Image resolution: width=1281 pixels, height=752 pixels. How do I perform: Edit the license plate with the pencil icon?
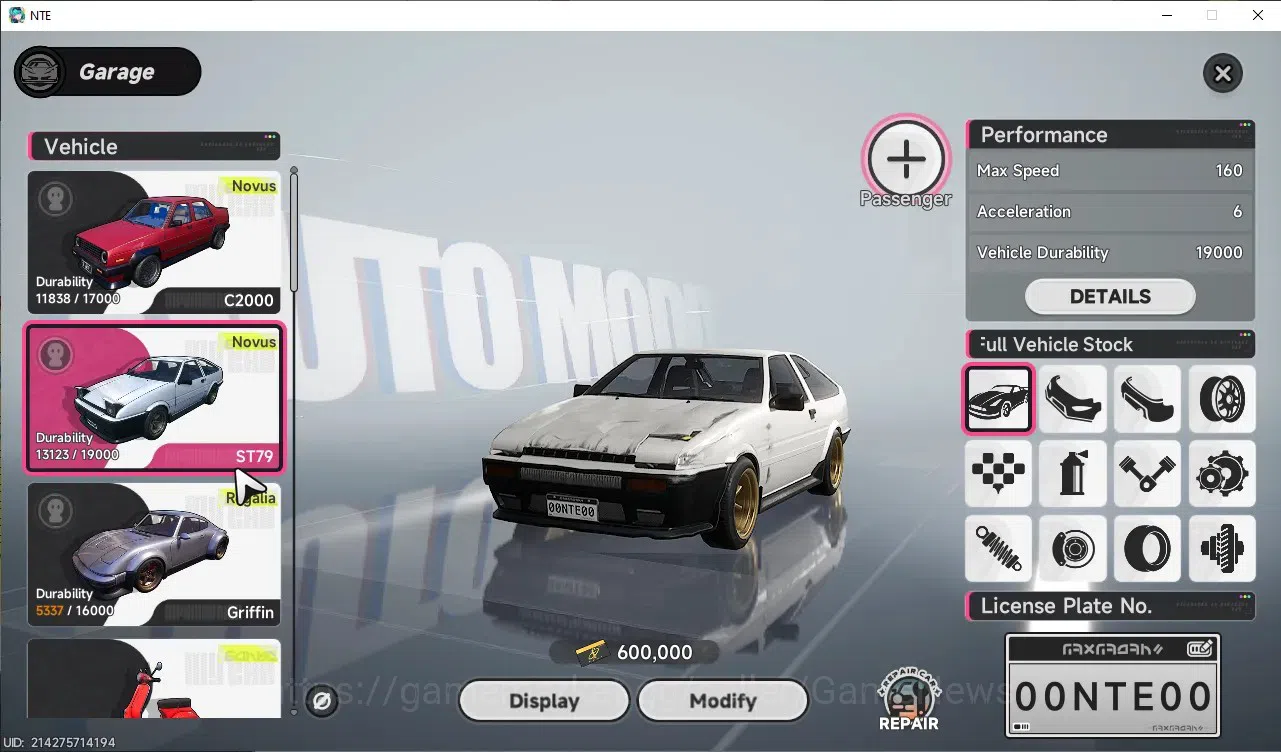pyautogui.click(x=1200, y=649)
